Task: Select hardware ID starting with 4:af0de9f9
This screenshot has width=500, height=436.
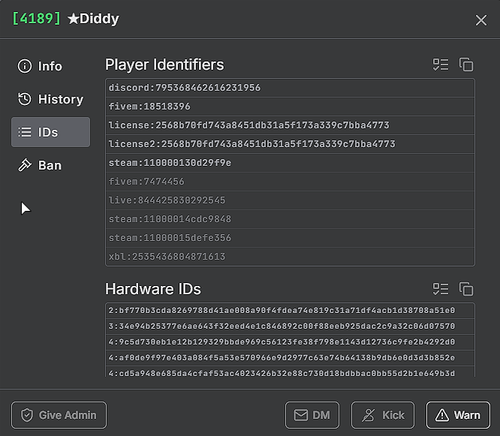Action: point(290,358)
